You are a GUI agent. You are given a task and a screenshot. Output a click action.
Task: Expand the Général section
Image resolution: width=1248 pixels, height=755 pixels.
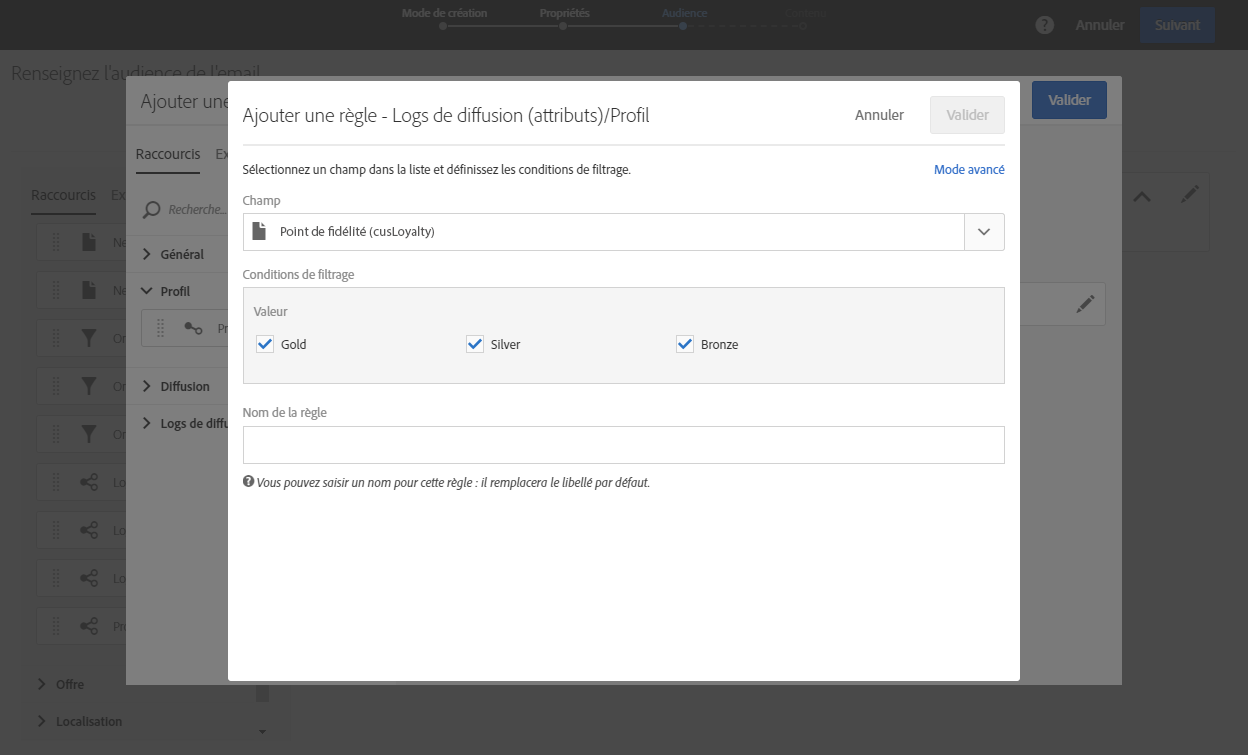[x=148, y=254]
